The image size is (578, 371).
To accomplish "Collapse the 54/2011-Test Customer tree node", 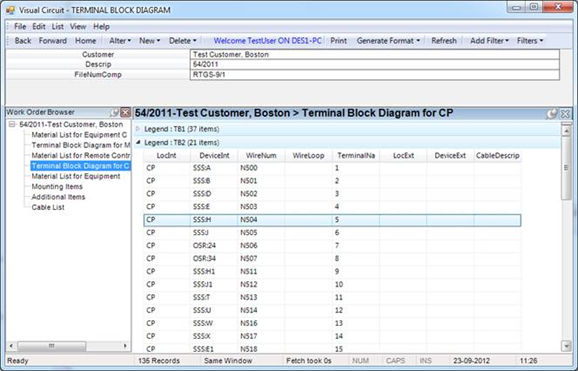I will (12, 124).
